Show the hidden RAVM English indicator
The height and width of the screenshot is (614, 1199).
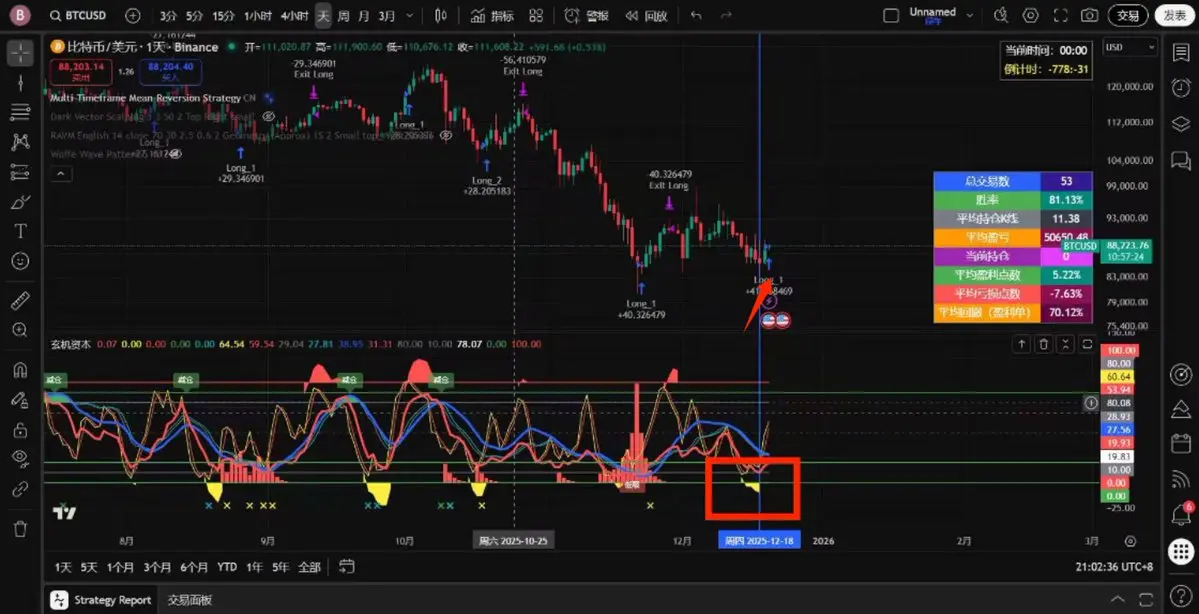[444, 135]
